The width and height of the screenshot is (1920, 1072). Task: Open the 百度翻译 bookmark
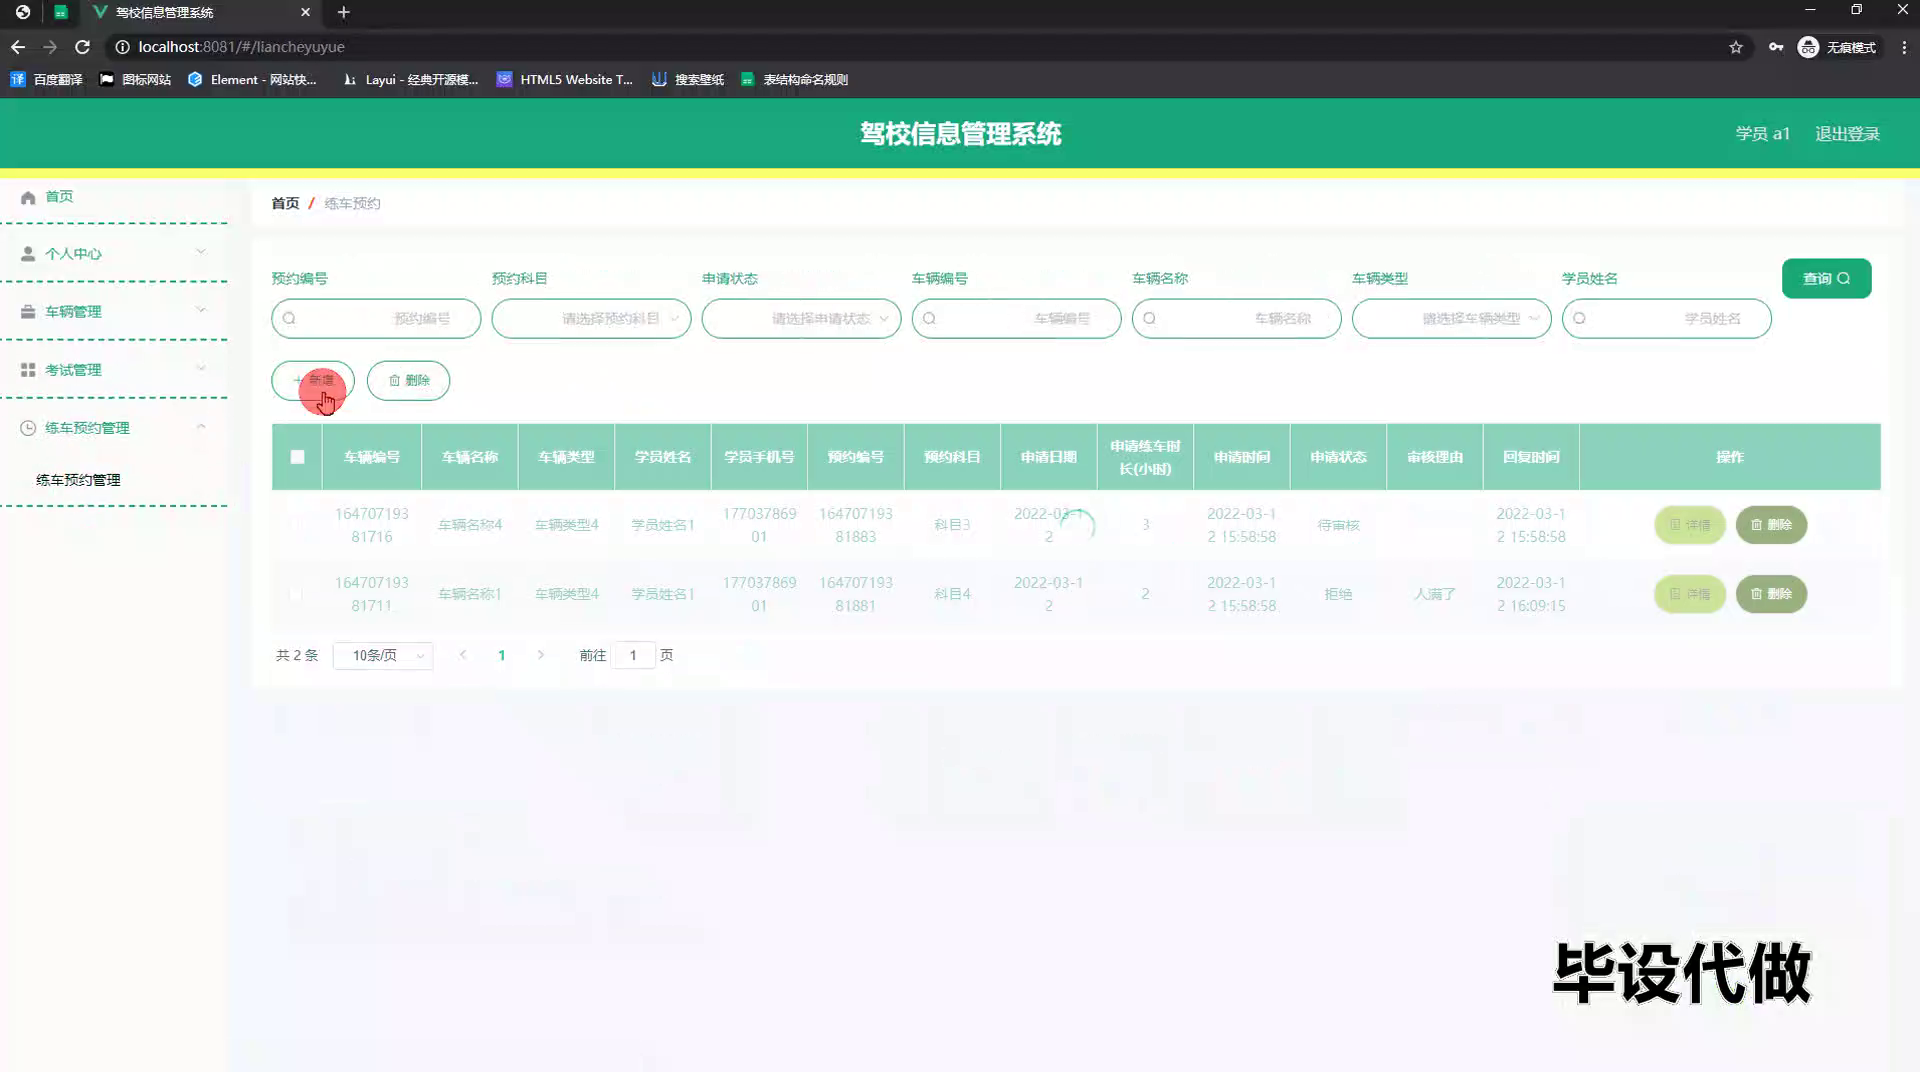point(46,79)
